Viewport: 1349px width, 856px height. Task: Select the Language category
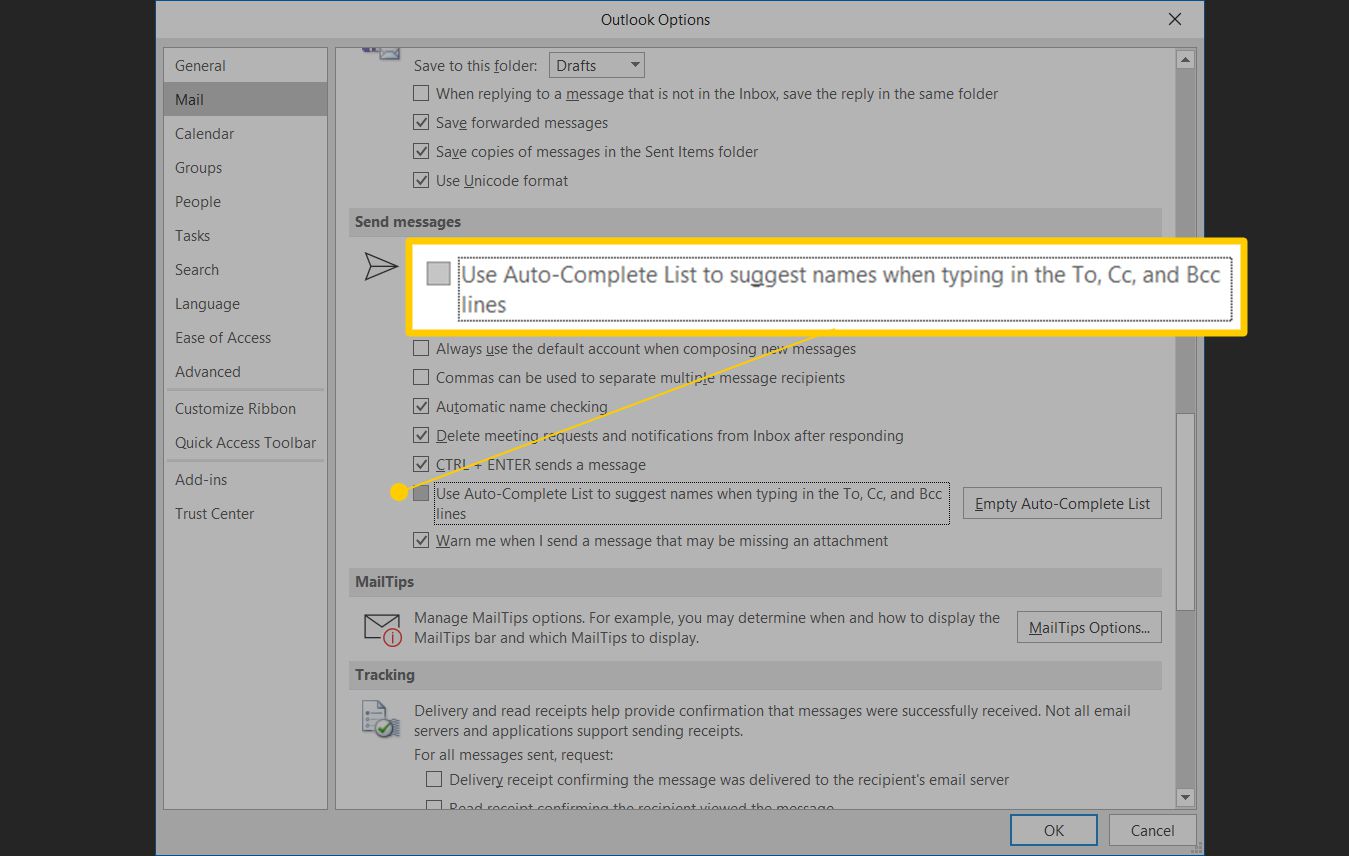245,304
